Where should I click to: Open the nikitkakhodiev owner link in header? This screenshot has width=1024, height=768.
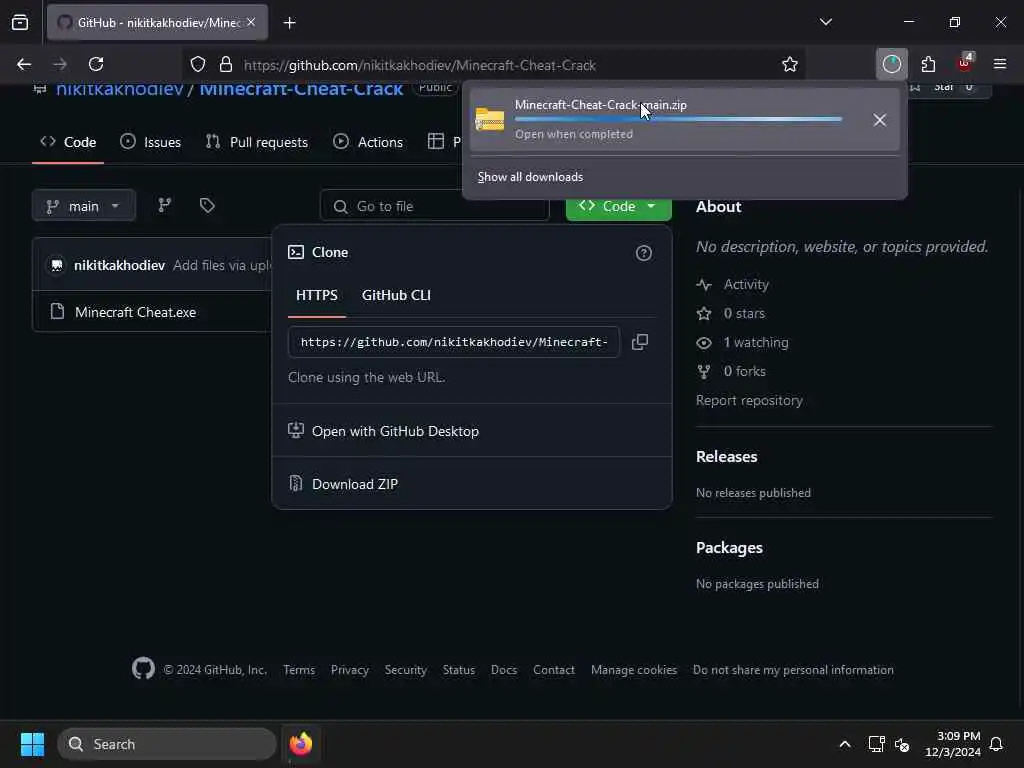(x=120, y=88)
